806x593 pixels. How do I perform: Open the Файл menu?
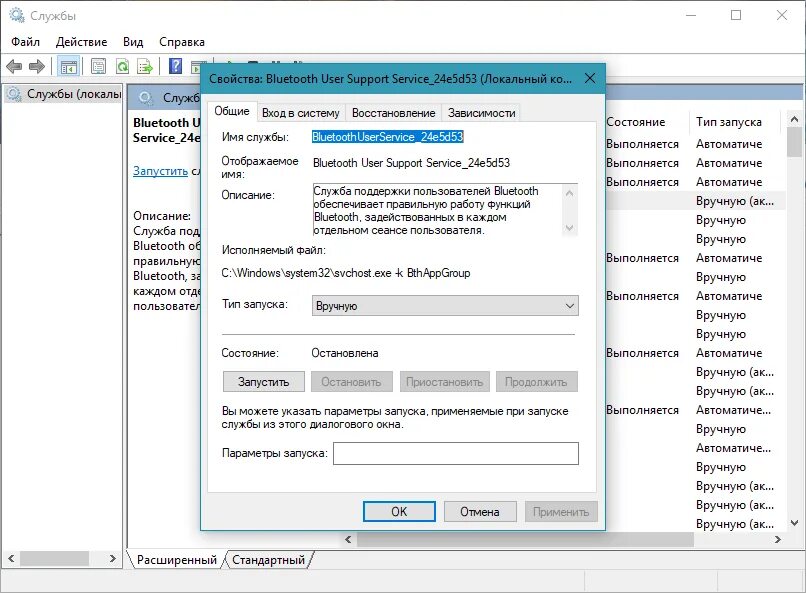pos(25,42)
